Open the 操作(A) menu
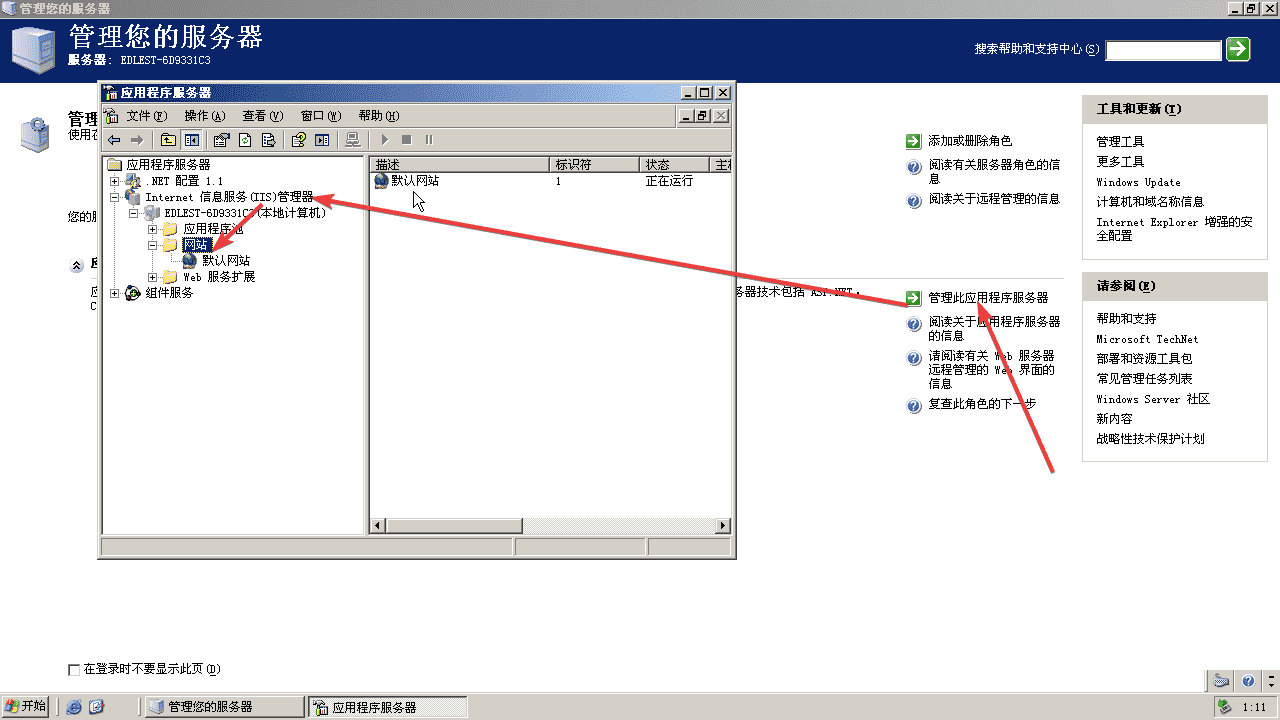The image size is (1280, 720). (x=204, y=116)
